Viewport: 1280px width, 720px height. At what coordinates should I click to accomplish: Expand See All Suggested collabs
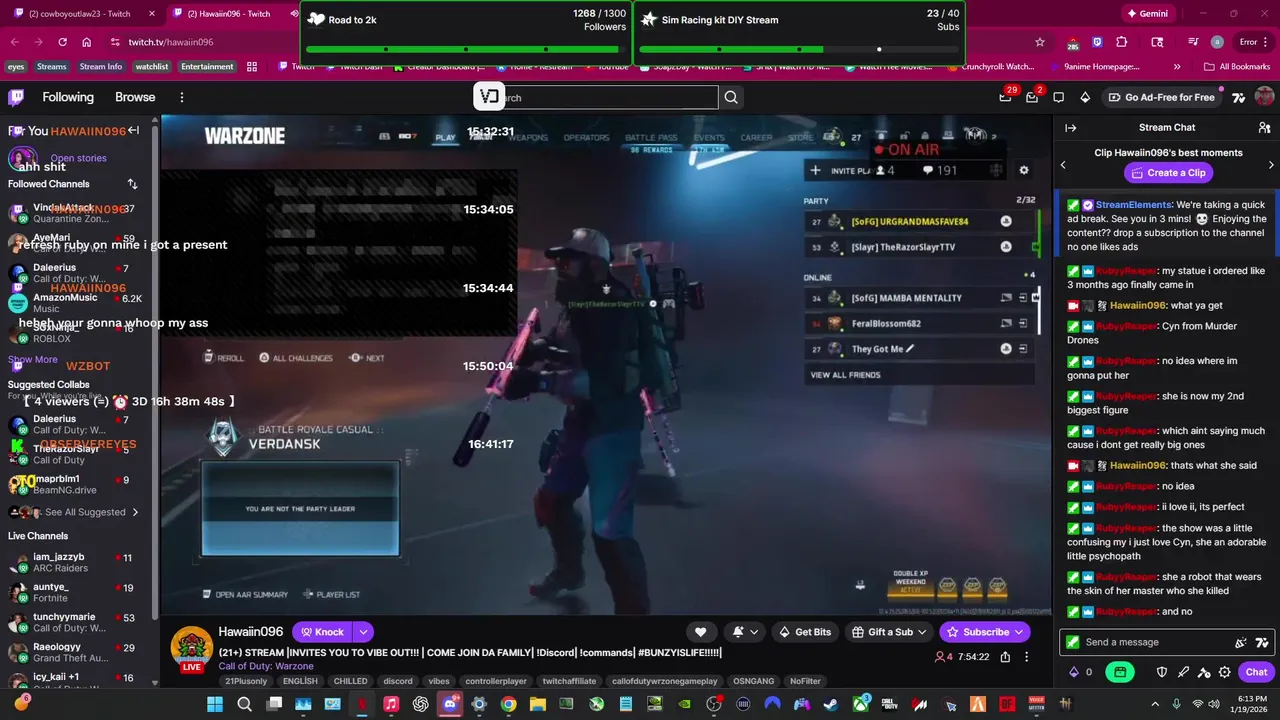92,512
